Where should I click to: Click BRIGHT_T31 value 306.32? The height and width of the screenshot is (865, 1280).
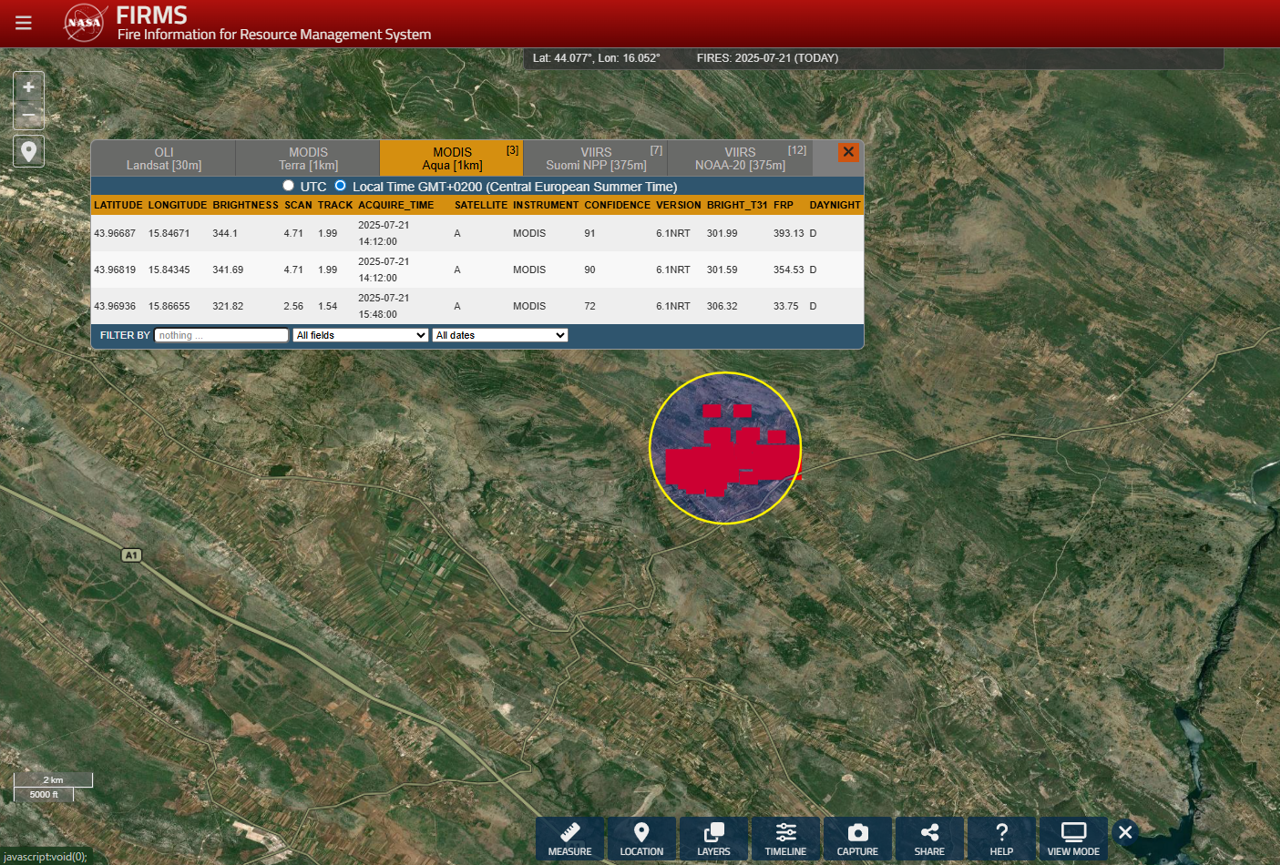click(x=722, y=306)
